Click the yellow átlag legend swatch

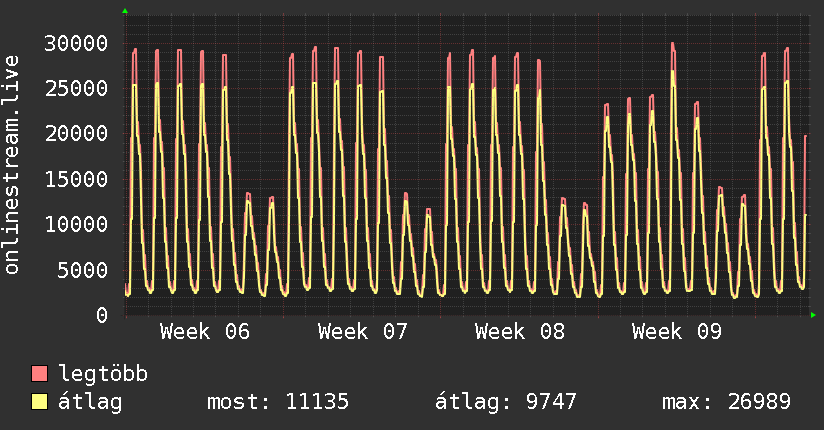(x=40, y=402)
